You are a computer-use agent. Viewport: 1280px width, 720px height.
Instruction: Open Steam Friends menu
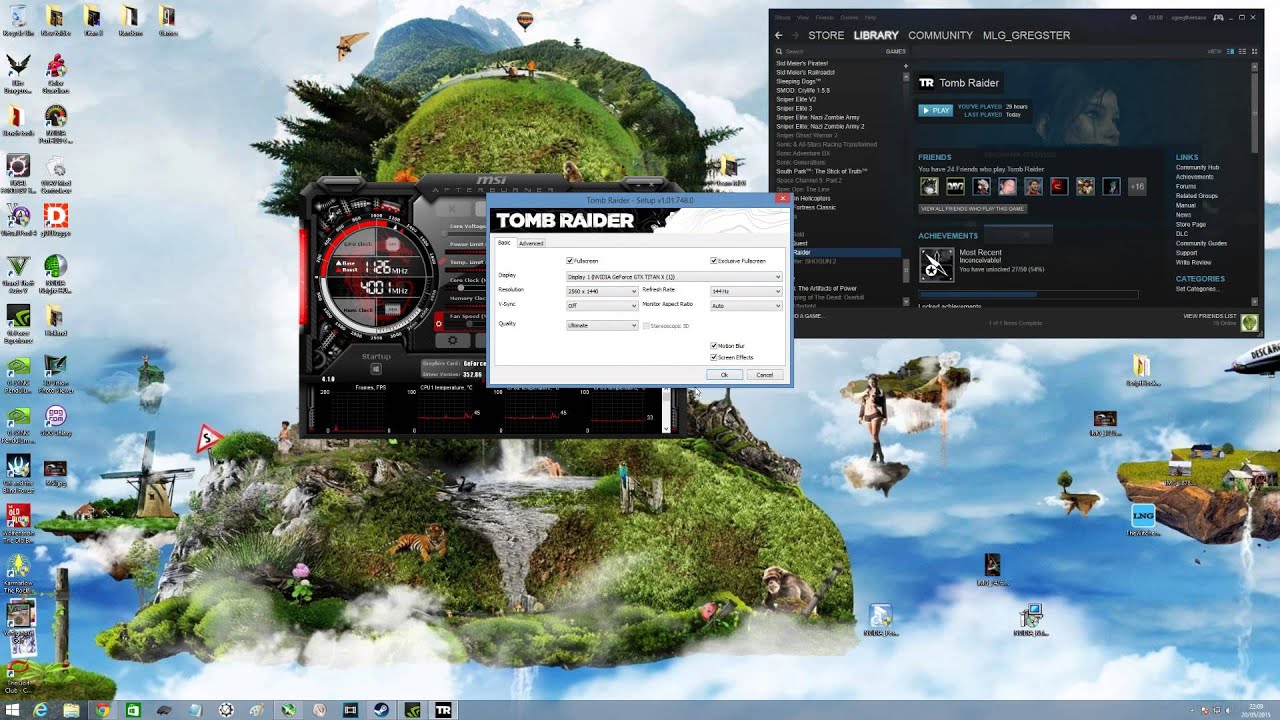[x=824, y=17]
